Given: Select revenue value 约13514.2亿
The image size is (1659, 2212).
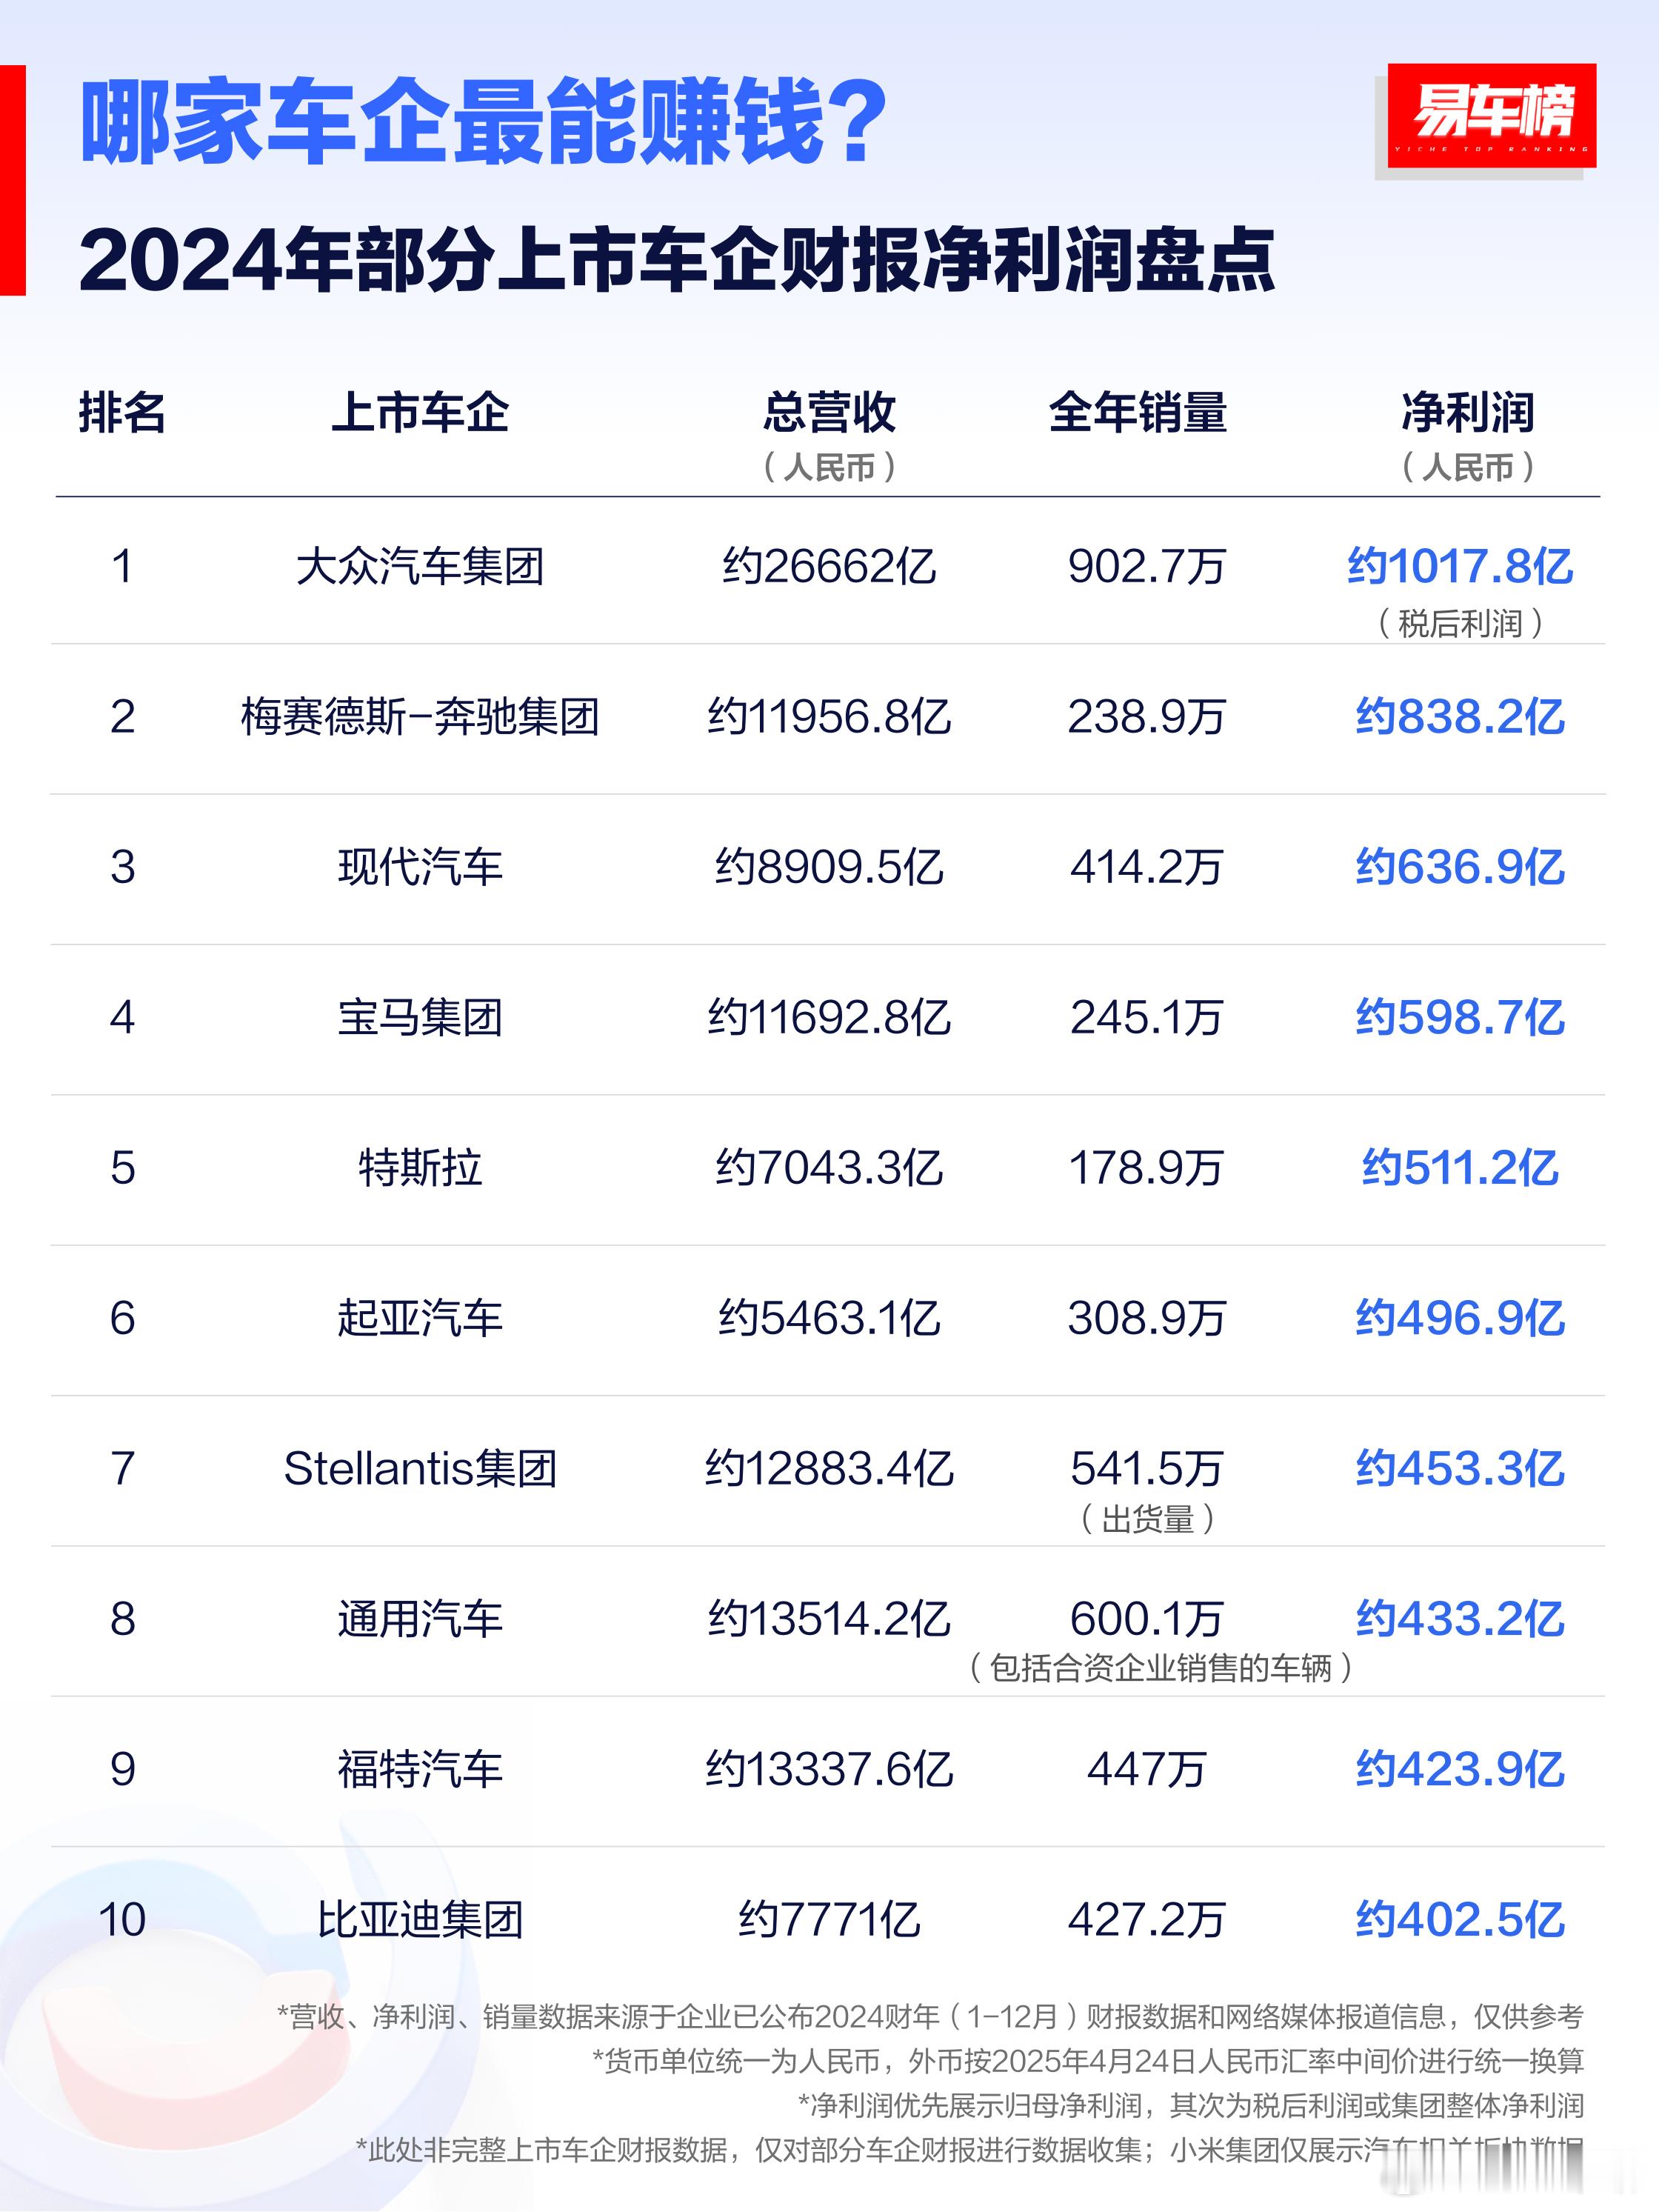Looking at the screenshot, I should pyautogui.click(x=829, y=1619).
